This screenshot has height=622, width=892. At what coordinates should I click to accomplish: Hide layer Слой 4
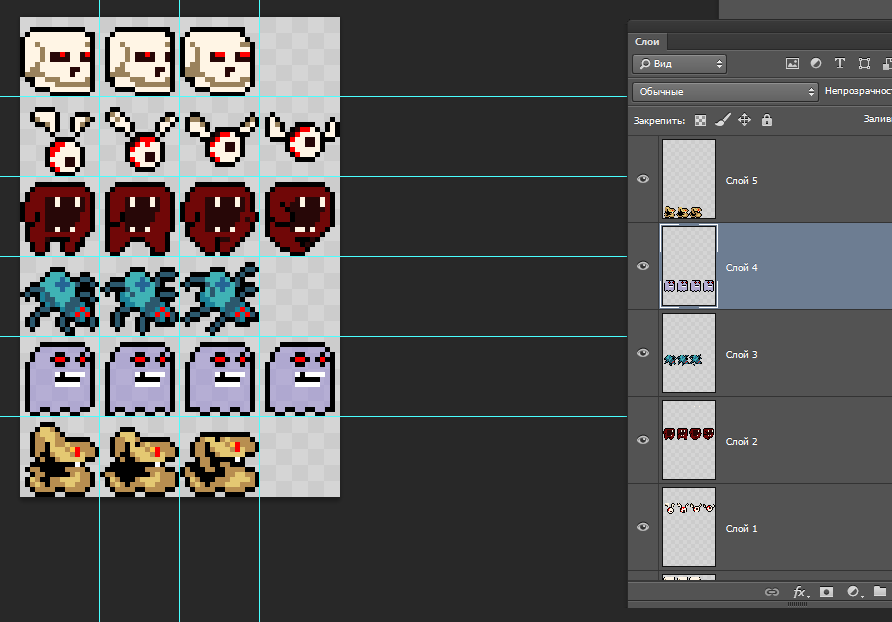coord(643,266)
